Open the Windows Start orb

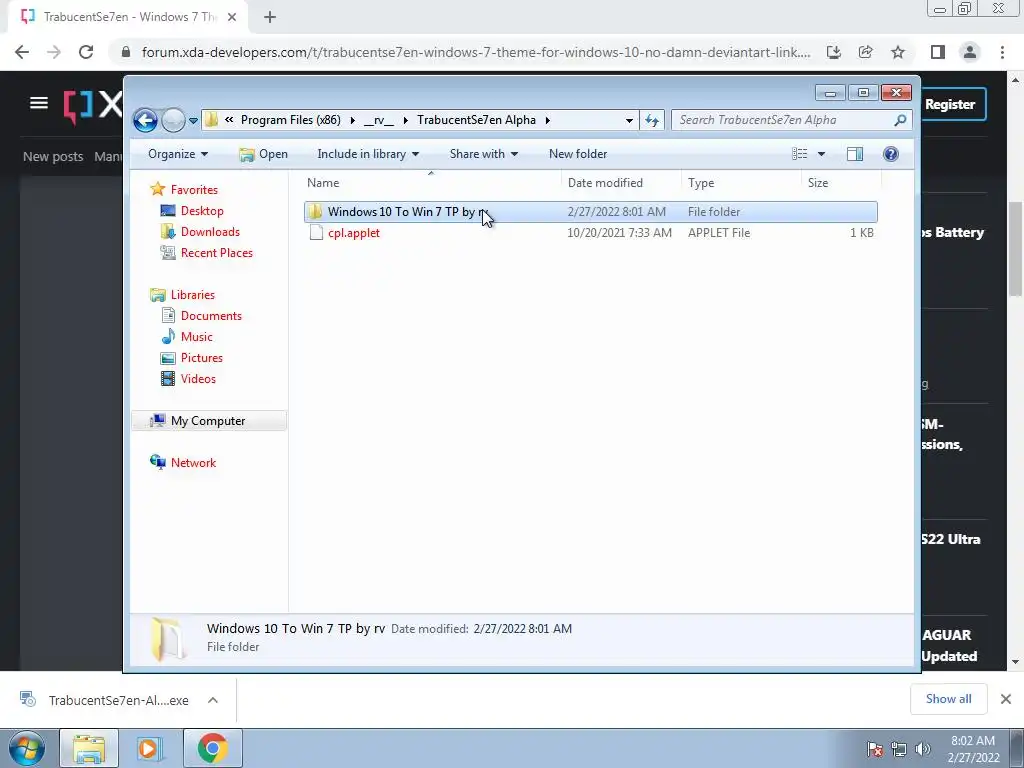pyautogui.click(x=27, y=748)
